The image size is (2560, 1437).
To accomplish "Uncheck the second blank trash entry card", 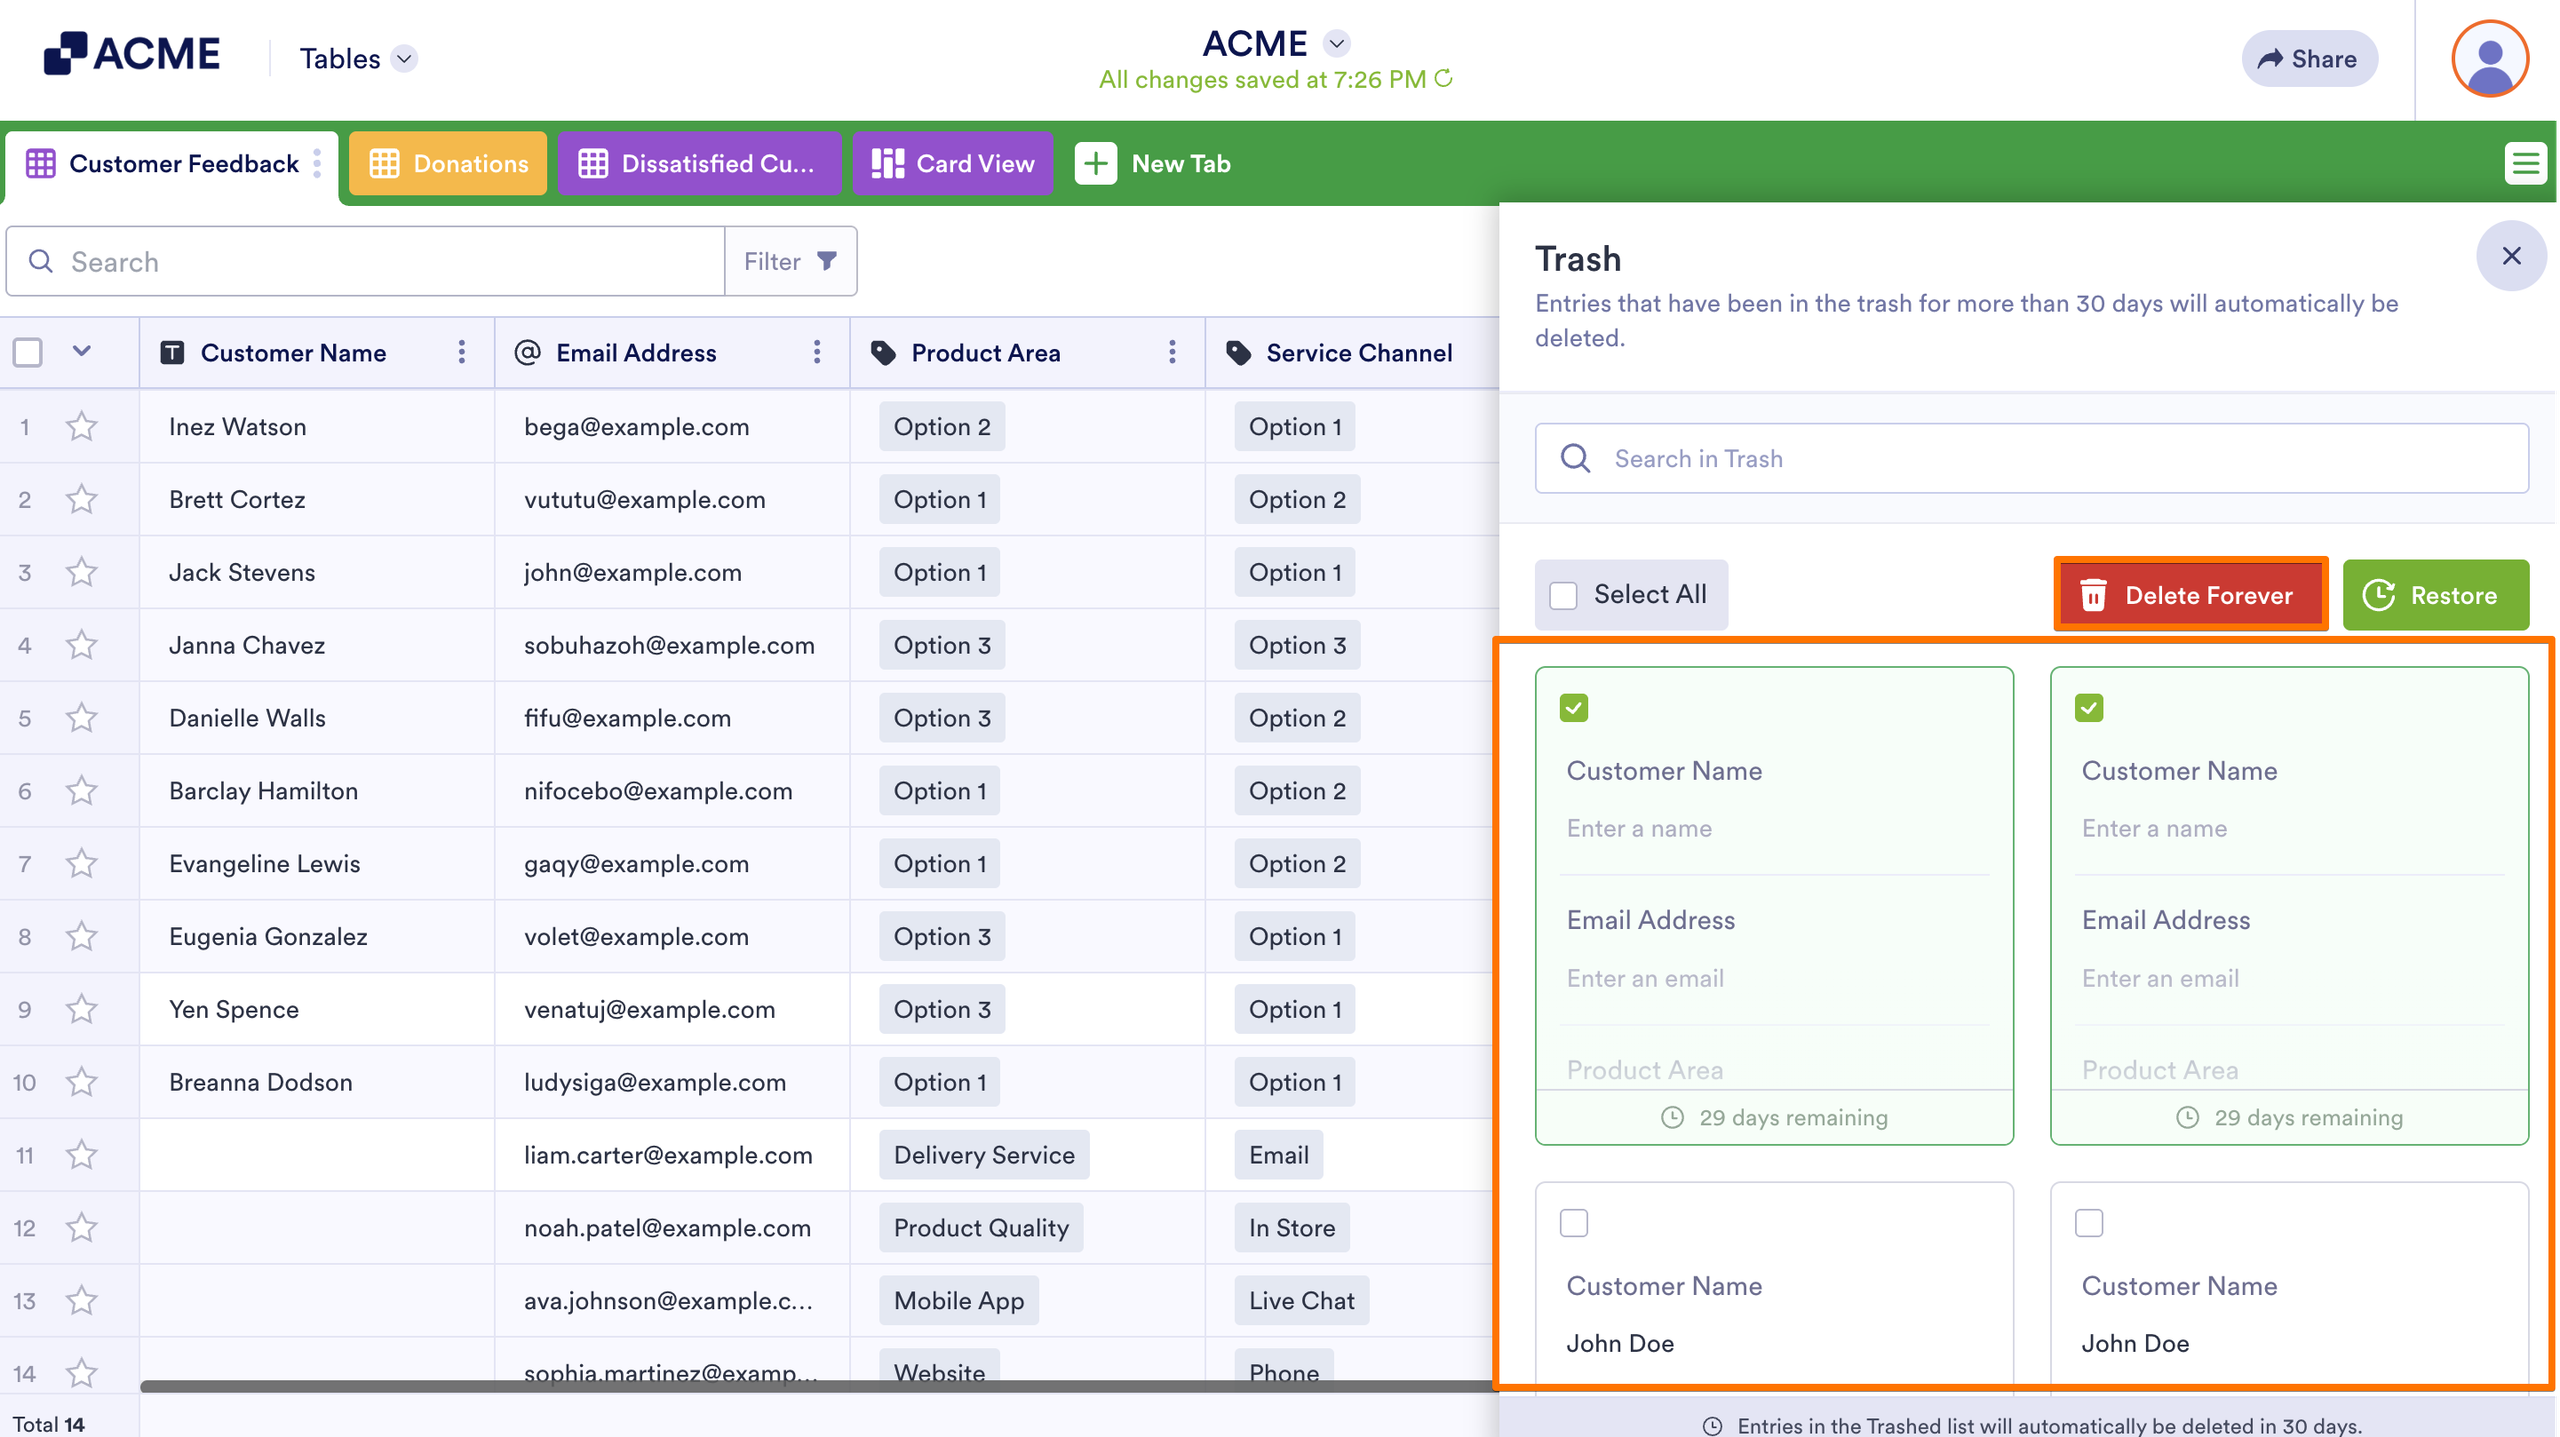I will 2089,708.
